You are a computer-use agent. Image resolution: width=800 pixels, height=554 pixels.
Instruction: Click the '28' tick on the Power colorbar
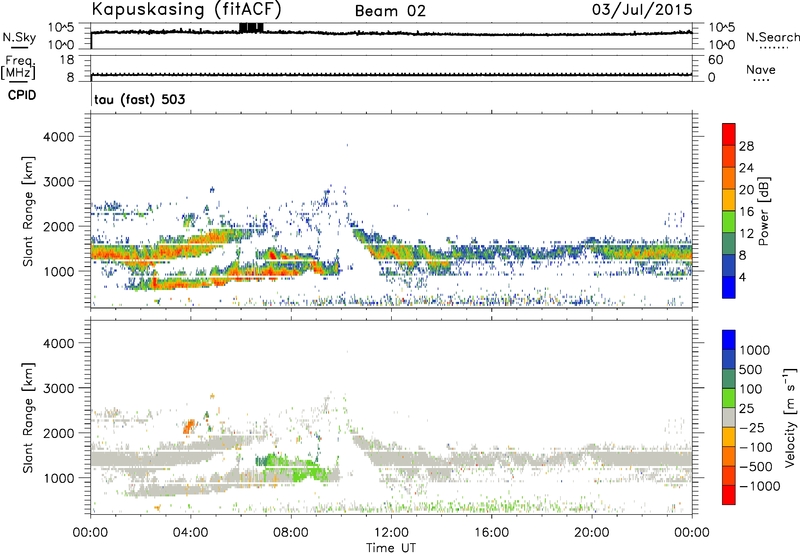746,146
